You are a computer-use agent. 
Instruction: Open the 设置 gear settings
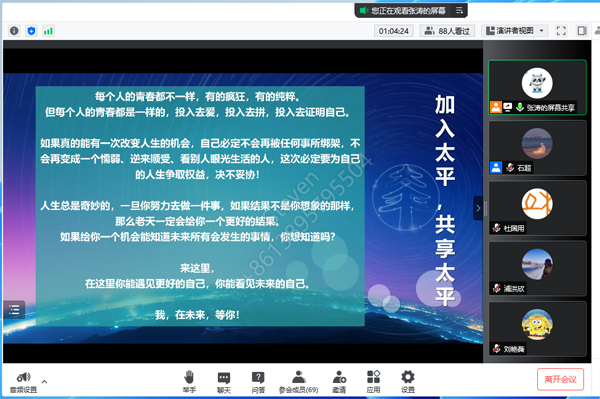(x=408, y=382)
